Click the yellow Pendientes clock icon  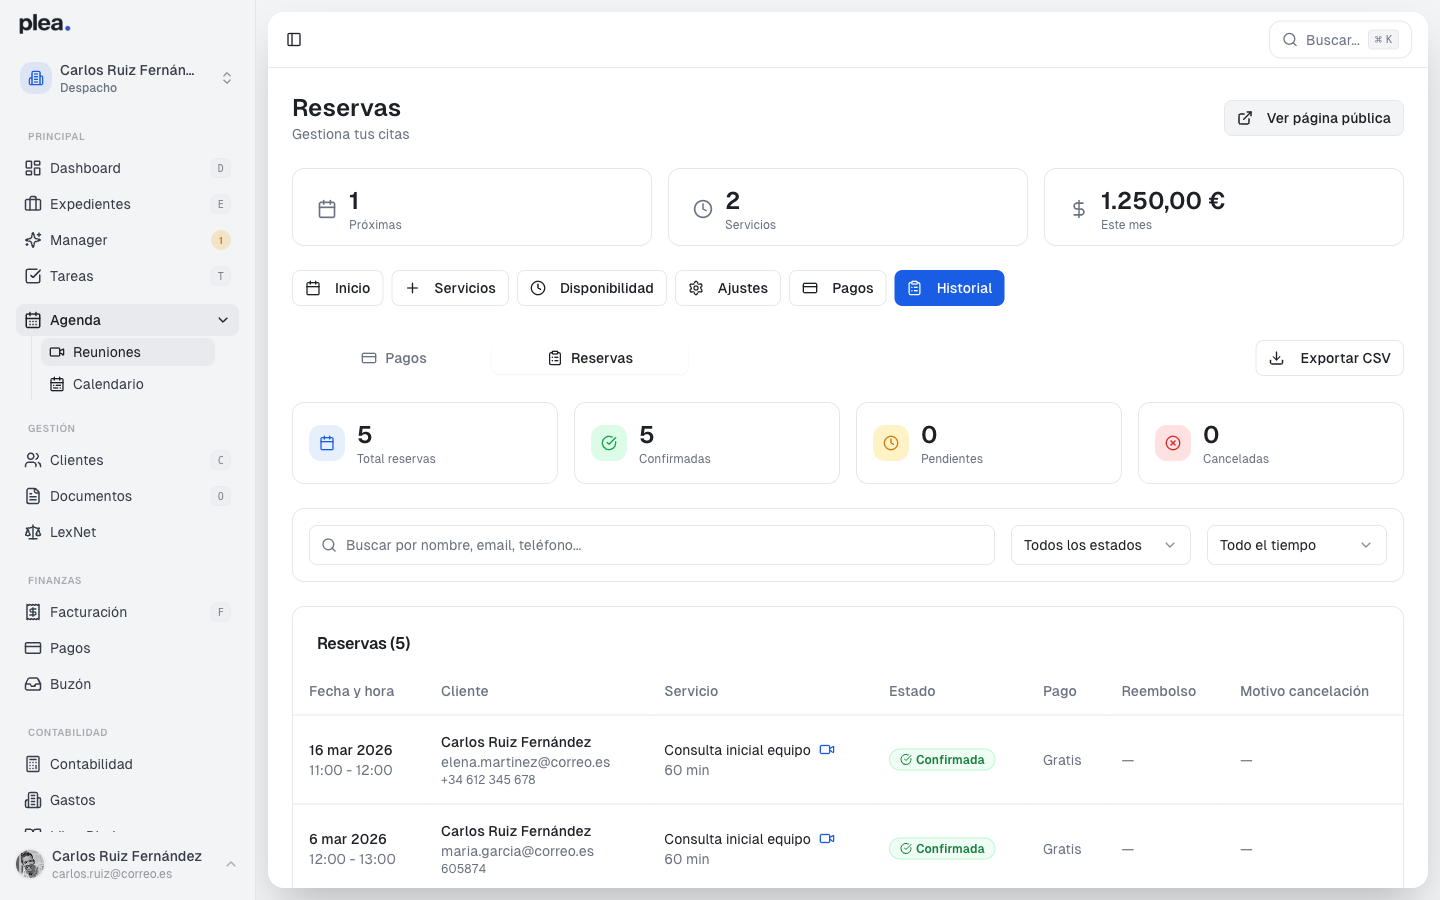tap(891, 443)
